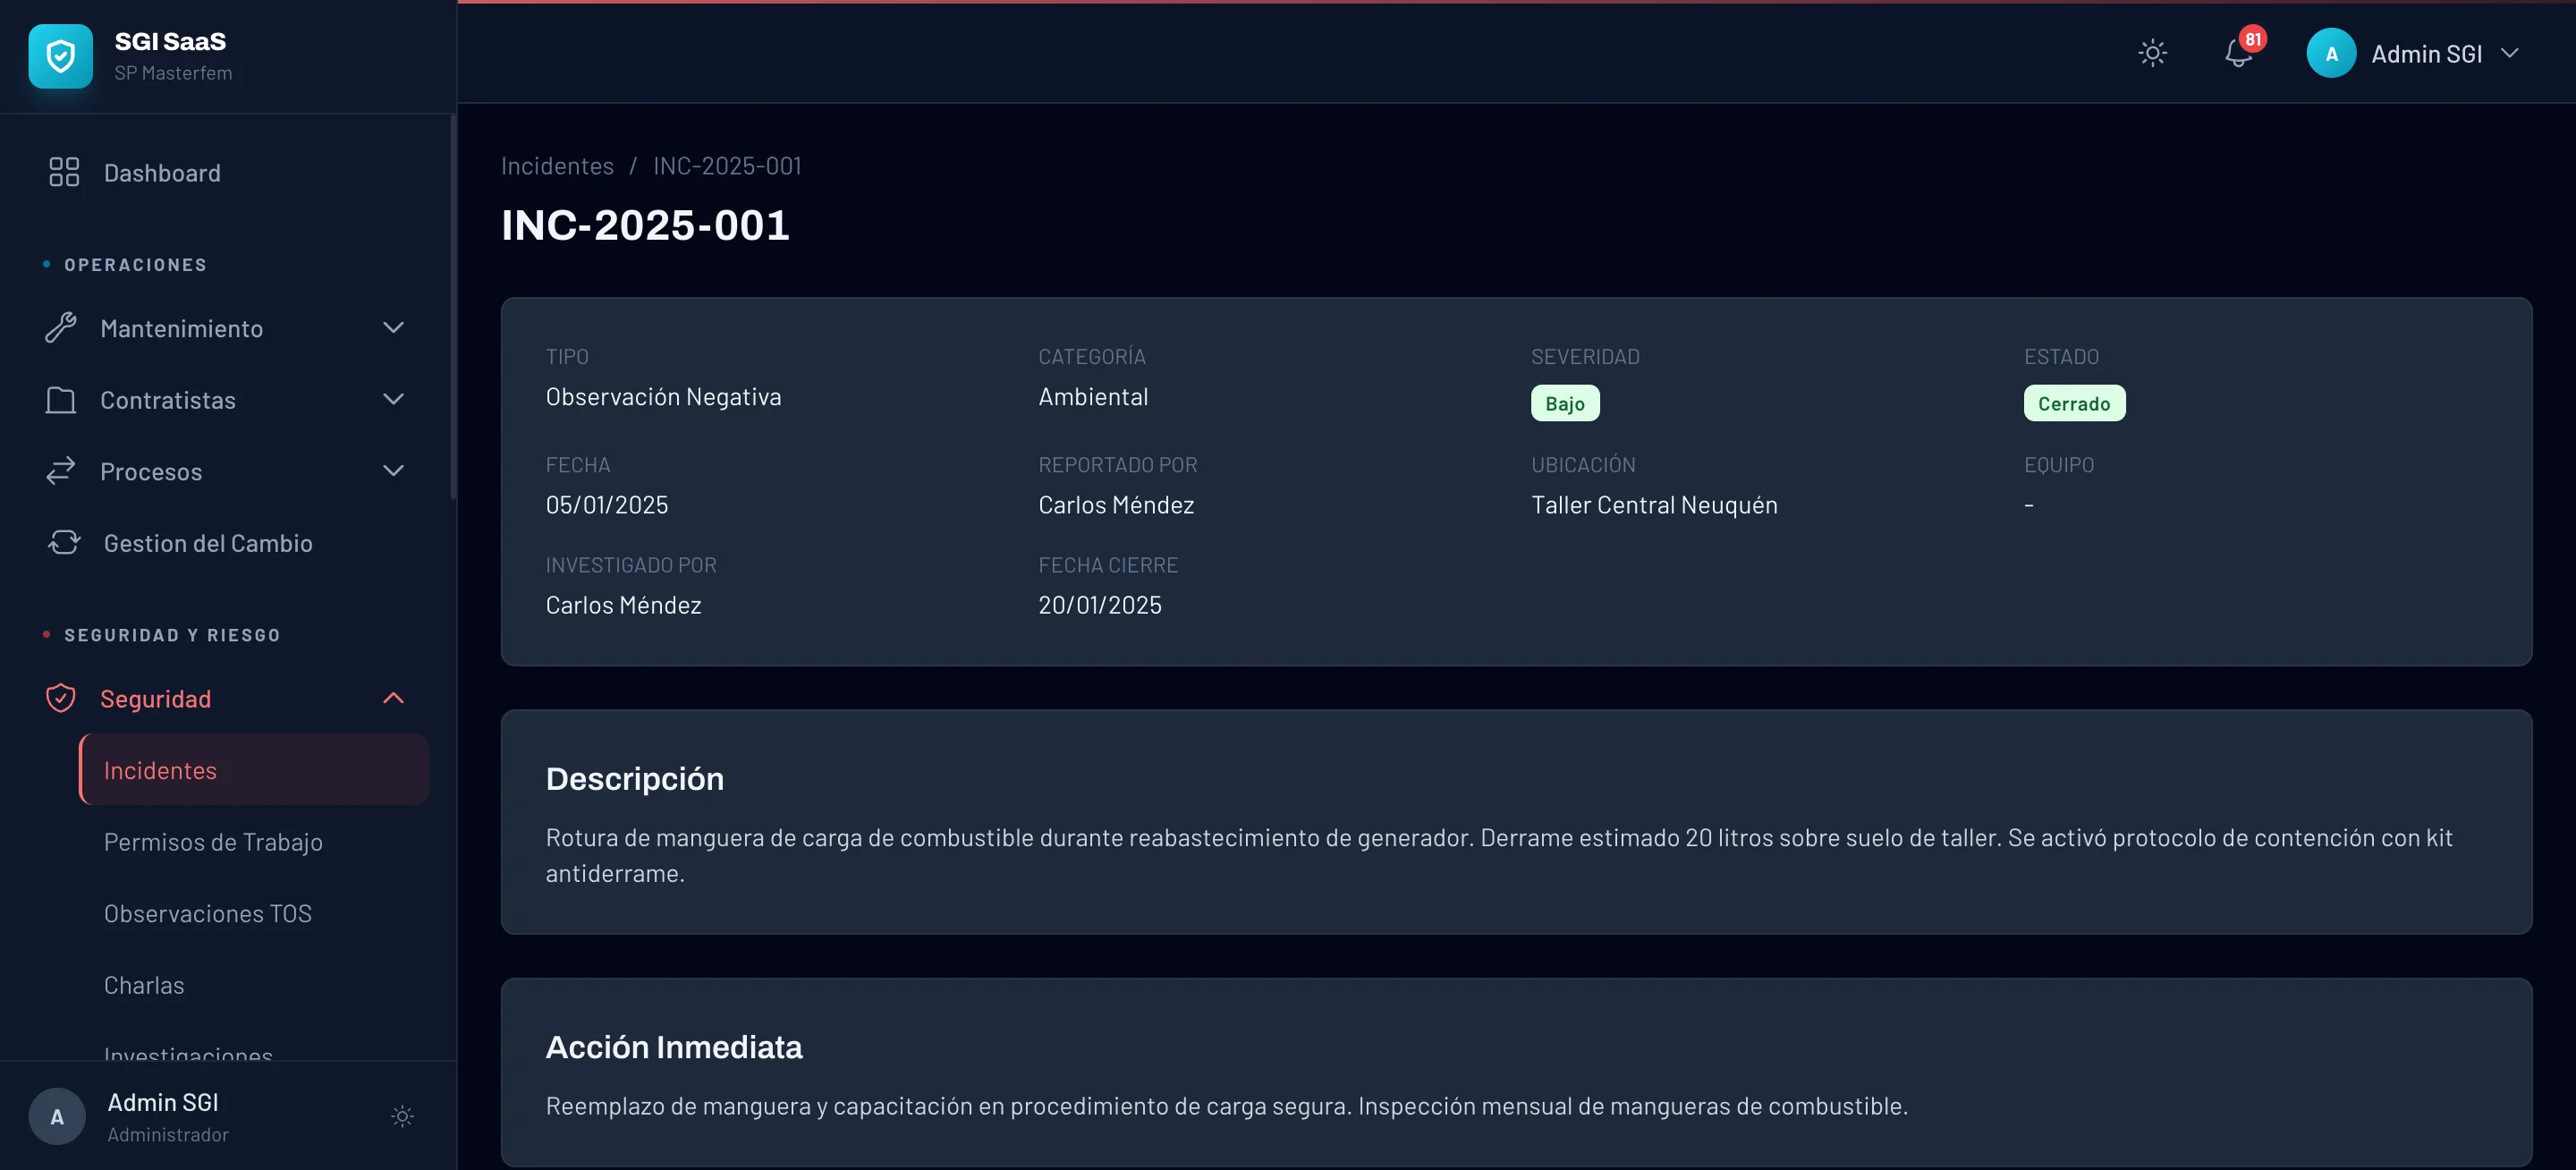The height and width of the screenshot is (1170, 2576).
Task: Click the Cerrado status badge
Action: (2074, 403)
